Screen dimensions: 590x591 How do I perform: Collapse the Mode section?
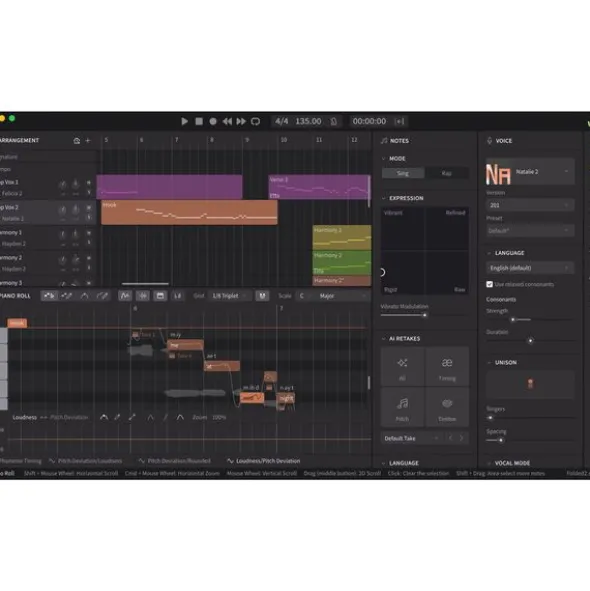pos(384,159)
